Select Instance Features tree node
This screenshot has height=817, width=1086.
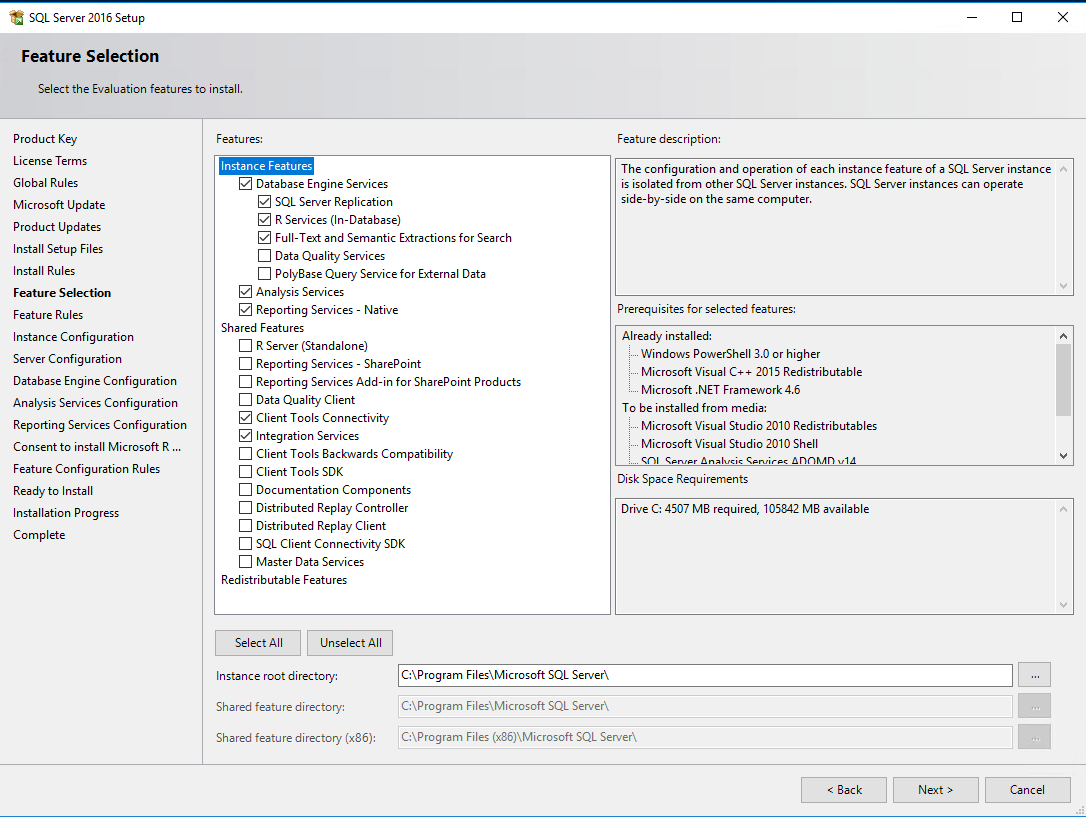[x=267, y=166]
